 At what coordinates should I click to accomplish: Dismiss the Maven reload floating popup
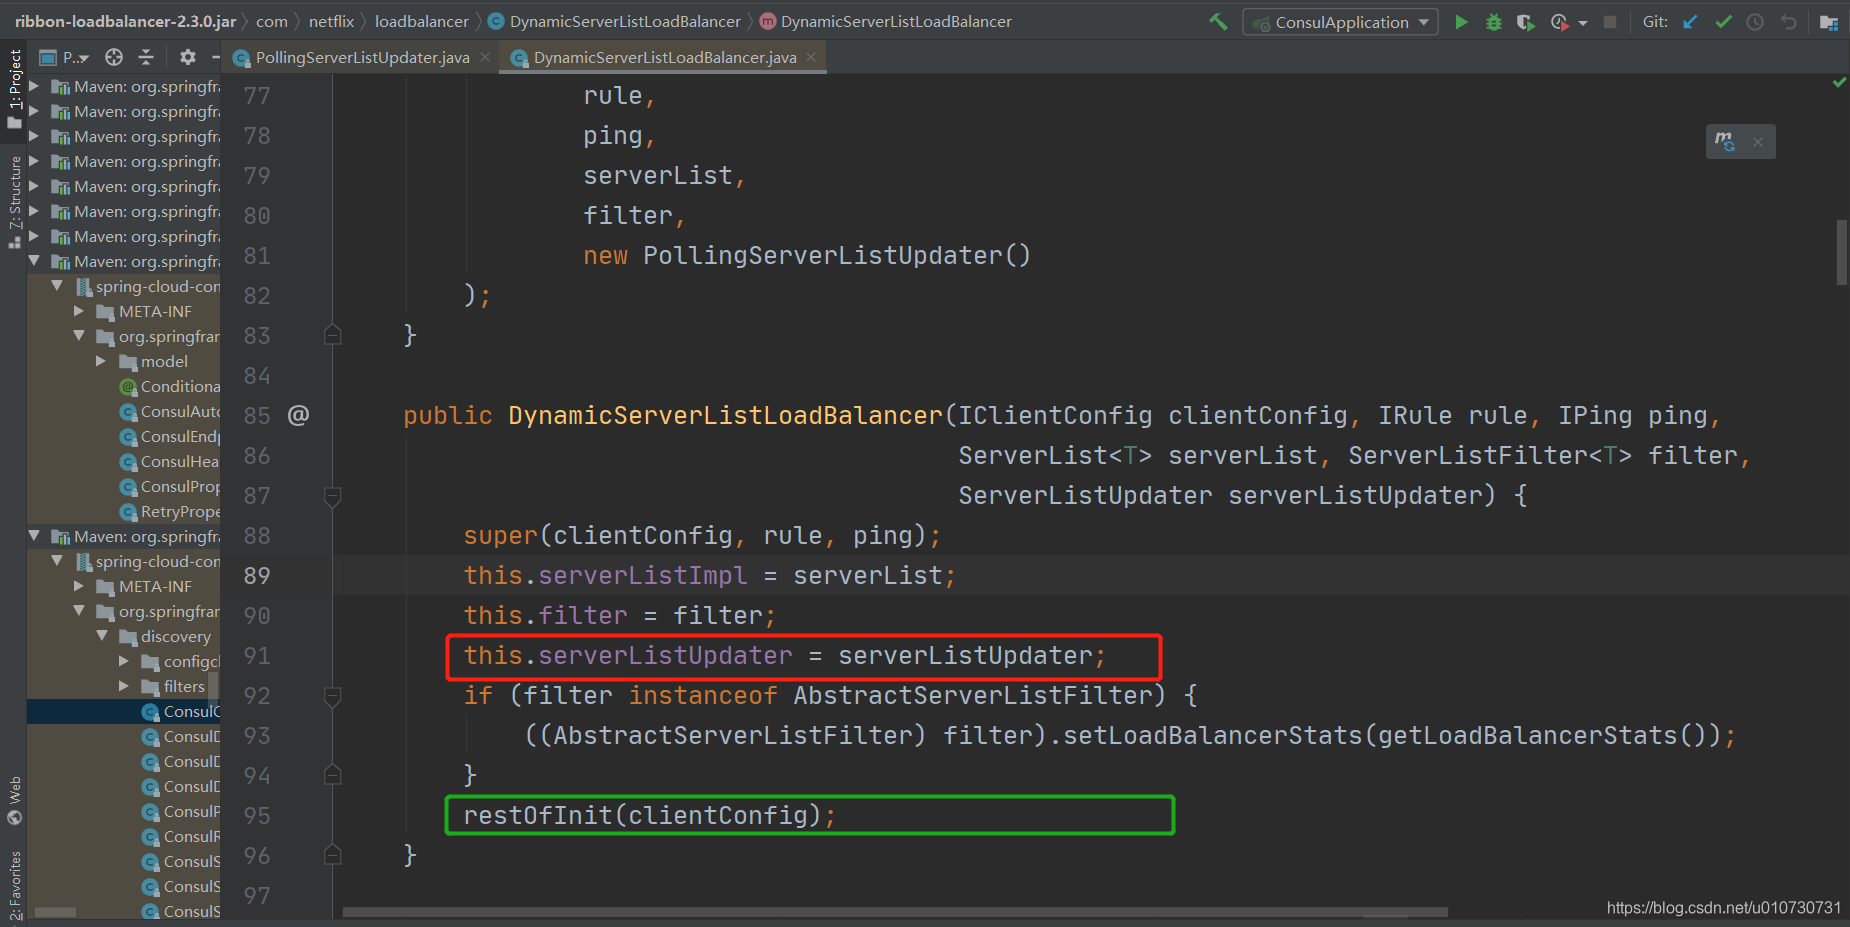click(x=1758, y=142)
